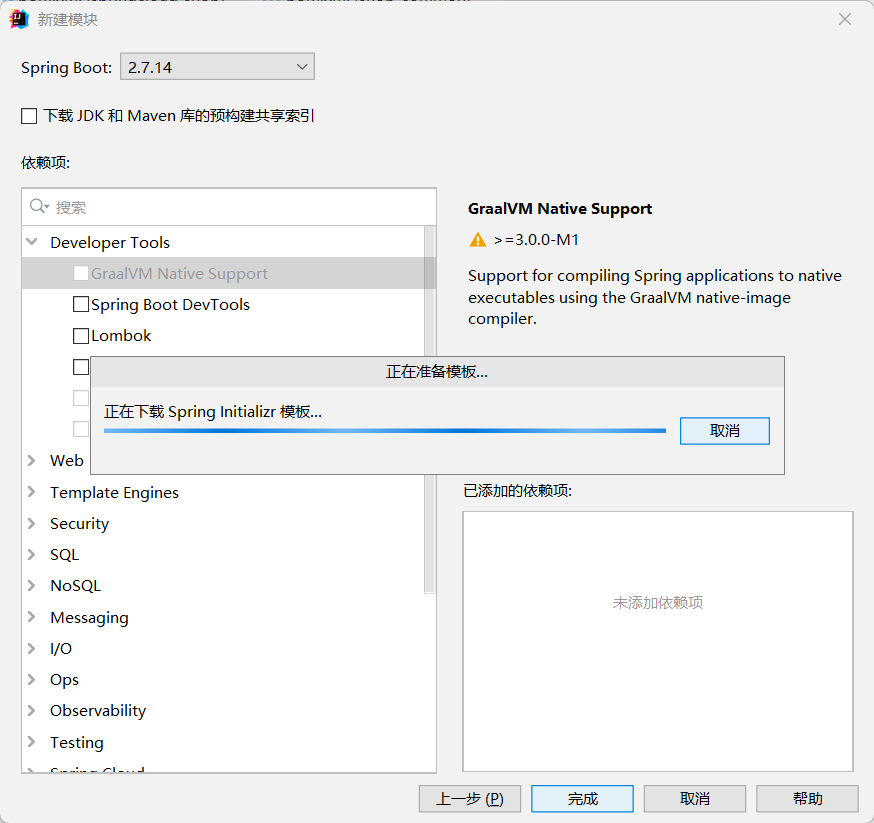Click the 正在下载 Spring Initializr 模板... text
This screenshot has width=874, height=823.
pos(213,412)
